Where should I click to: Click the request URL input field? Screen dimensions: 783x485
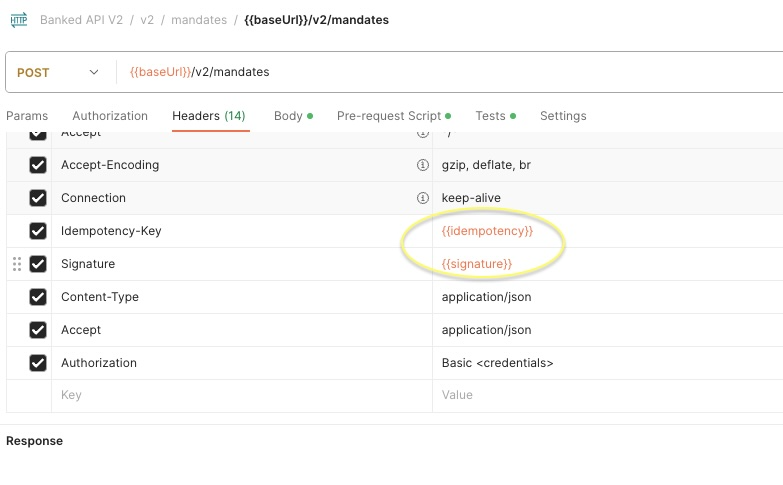450,72
